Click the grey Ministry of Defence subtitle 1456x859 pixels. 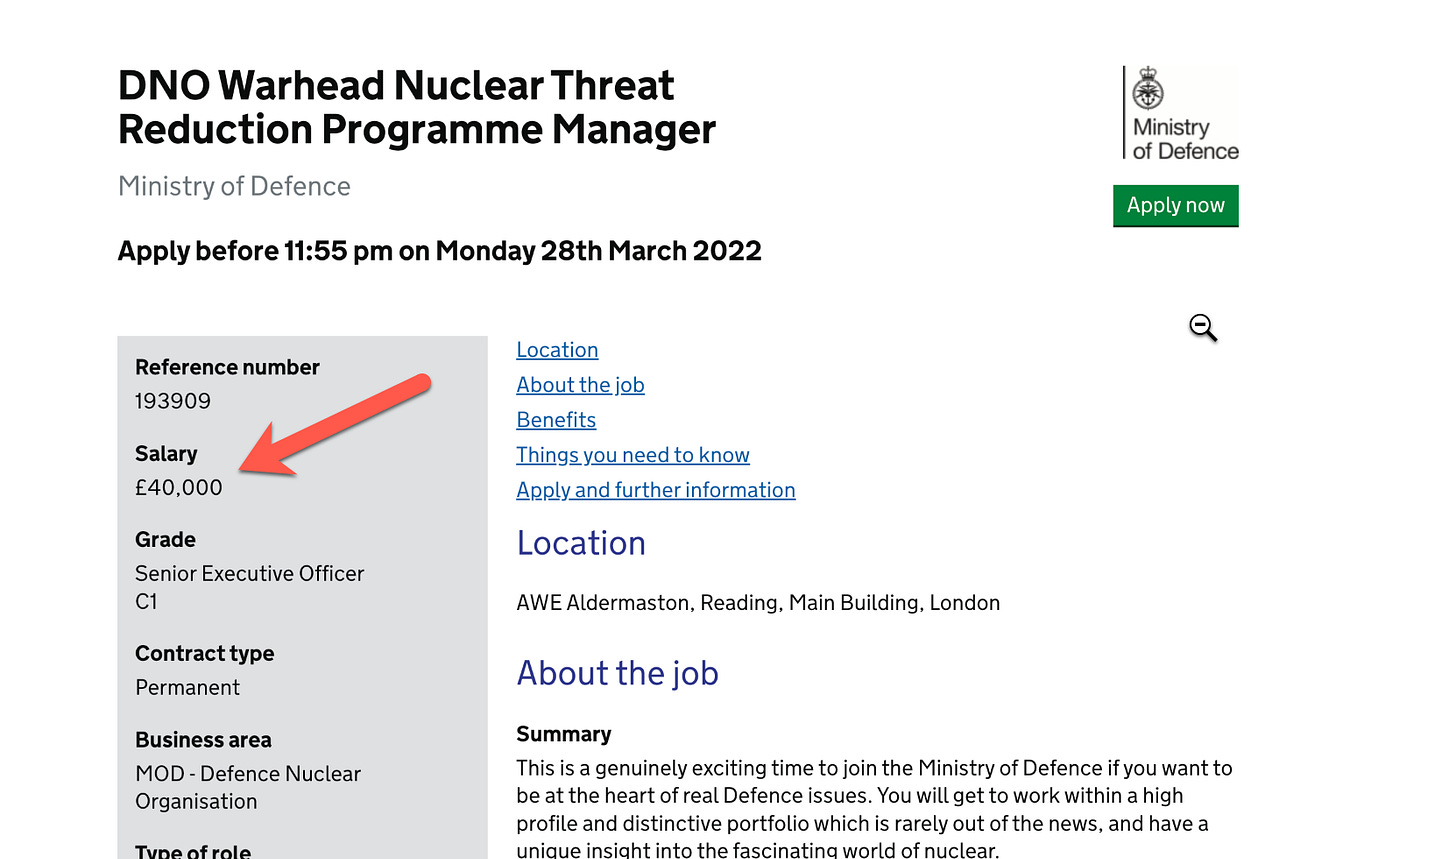pyautogui.click(x=234, y=186)
